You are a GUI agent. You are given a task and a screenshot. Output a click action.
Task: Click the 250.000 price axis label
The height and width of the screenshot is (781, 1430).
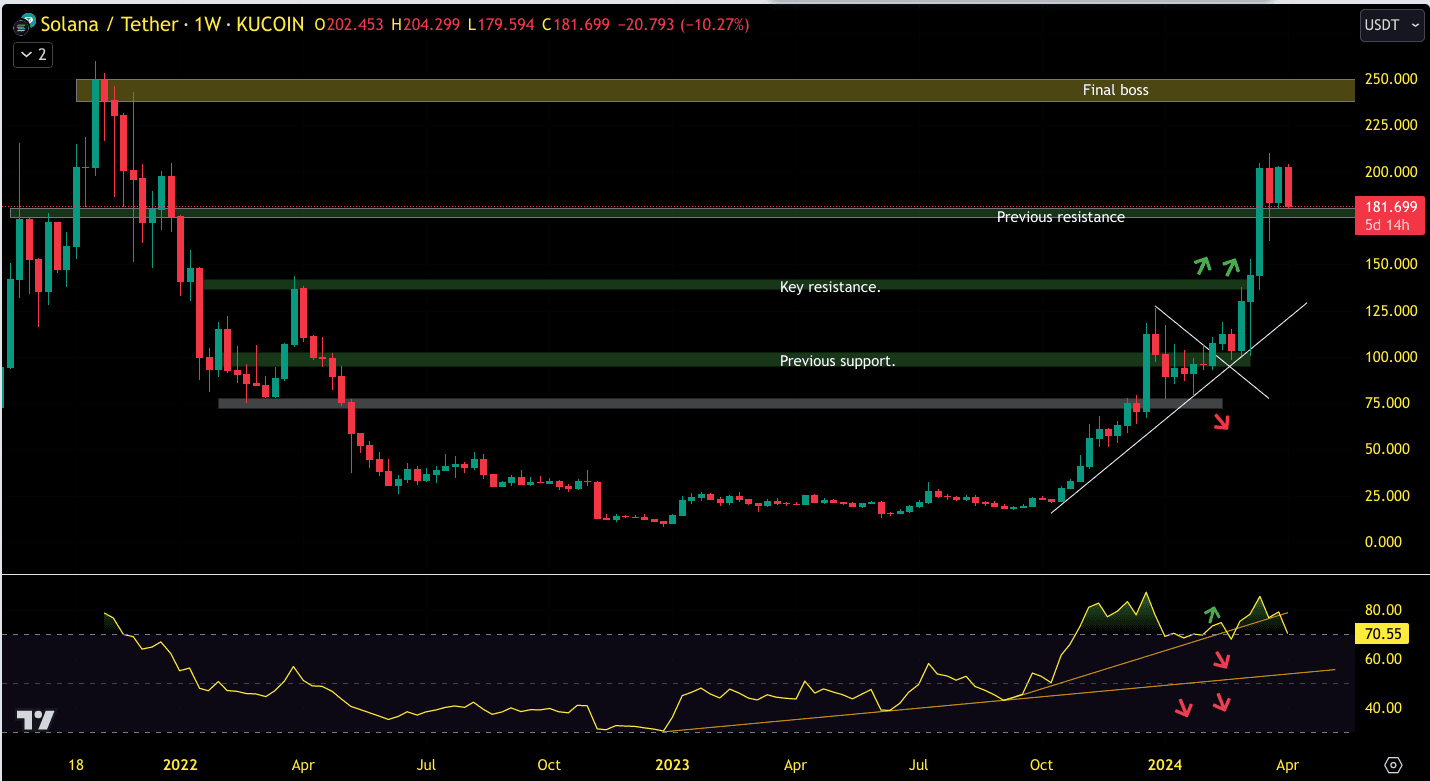(1391, 79)
